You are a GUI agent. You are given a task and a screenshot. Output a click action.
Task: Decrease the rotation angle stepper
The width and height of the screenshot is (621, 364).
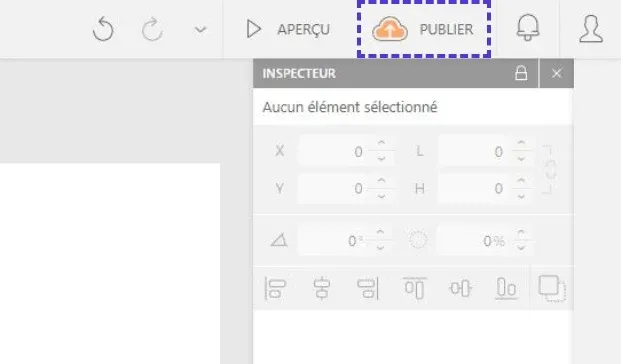click(380, 248)
